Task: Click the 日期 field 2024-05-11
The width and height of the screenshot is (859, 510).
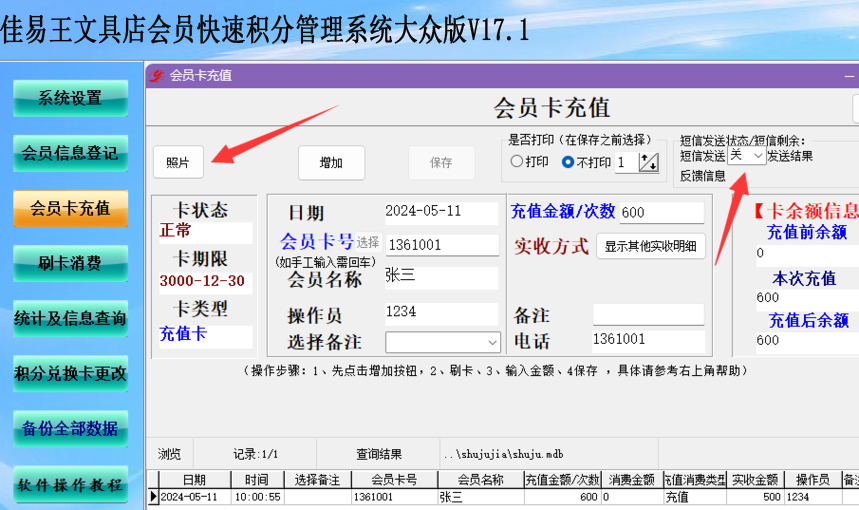Action: click(x=441, y=211)
